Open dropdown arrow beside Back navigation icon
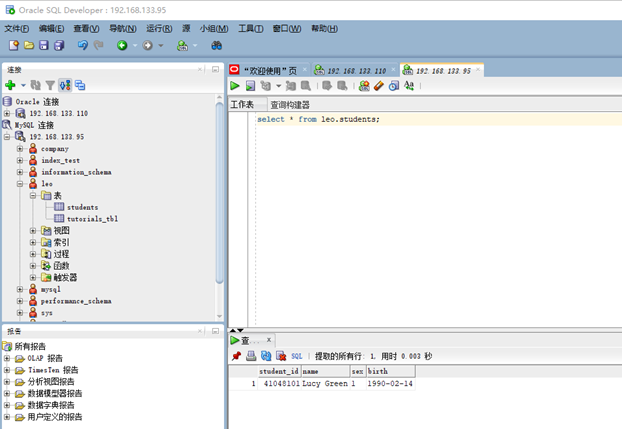 click(135, 46)
